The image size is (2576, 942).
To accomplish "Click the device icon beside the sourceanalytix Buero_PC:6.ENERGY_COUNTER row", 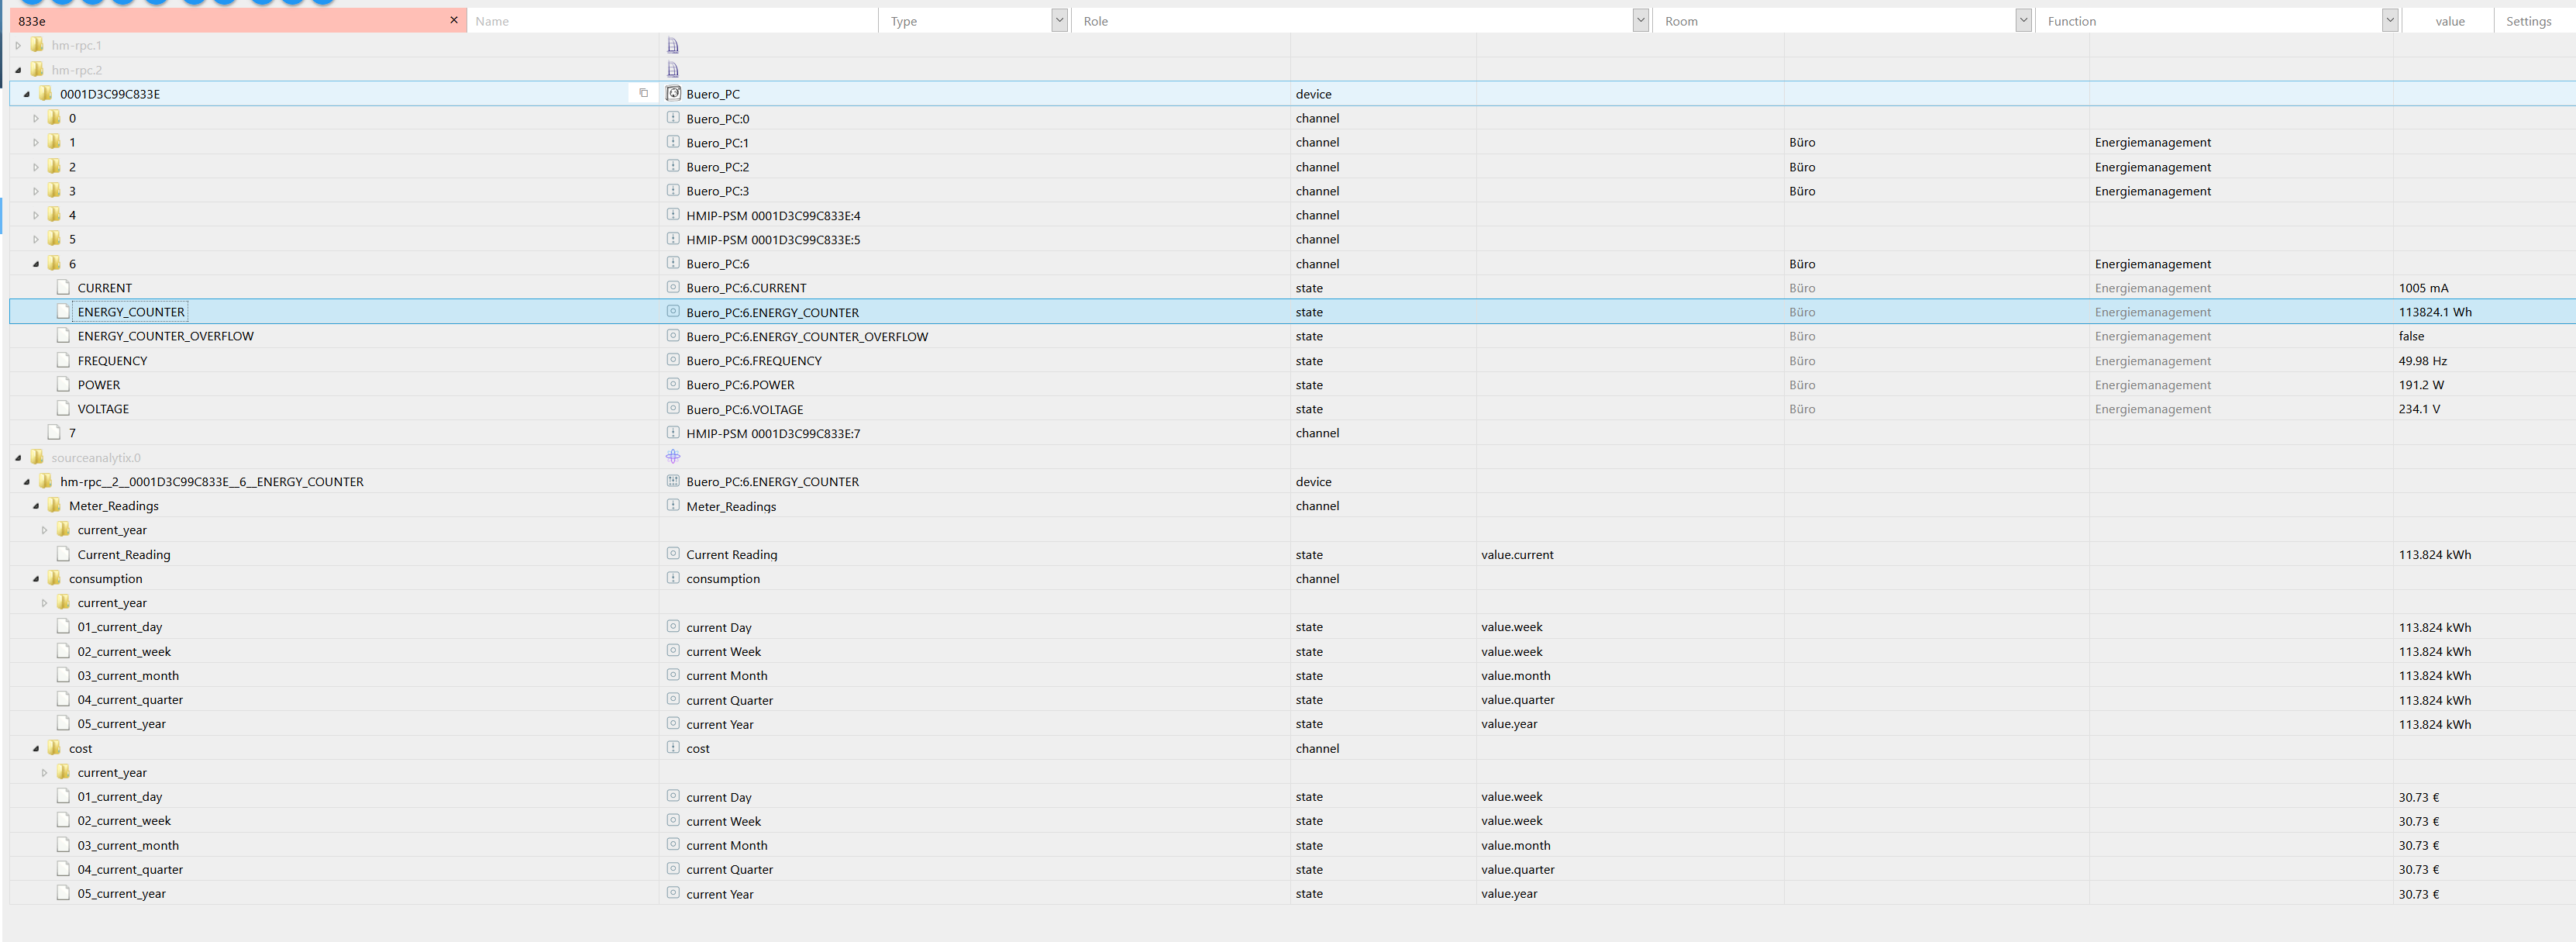I will pyautogui.click(x=673, y=481).
